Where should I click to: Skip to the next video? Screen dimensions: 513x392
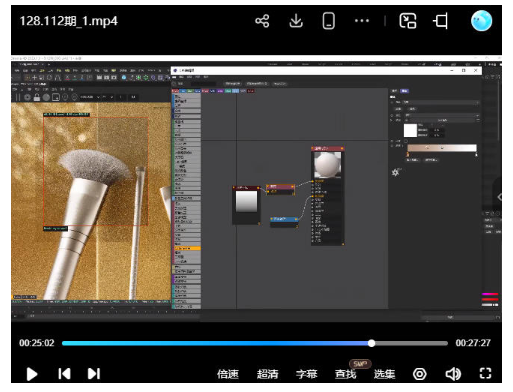tap(94, 373)
